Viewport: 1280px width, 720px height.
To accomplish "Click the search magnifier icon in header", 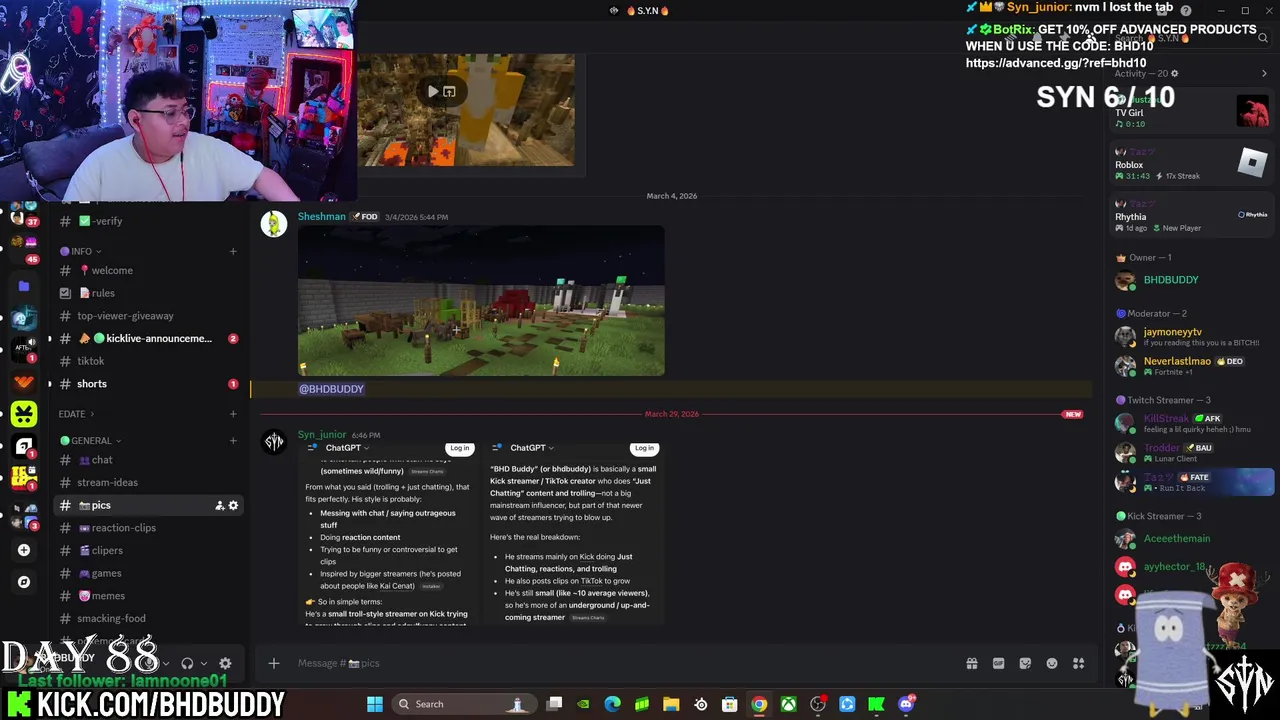I will pos(1263,38).
